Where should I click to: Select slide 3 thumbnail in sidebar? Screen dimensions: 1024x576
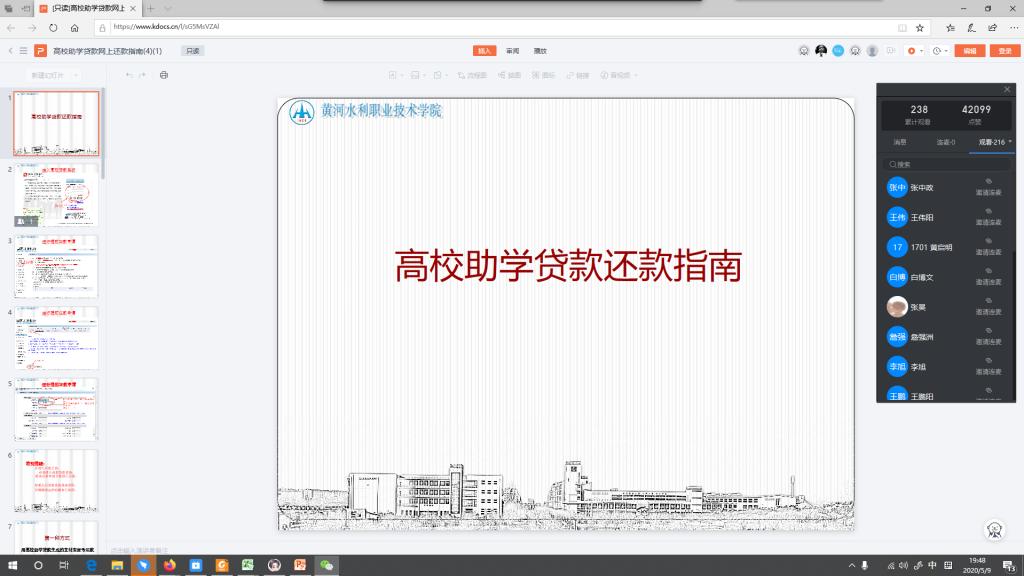coord(56,267)
